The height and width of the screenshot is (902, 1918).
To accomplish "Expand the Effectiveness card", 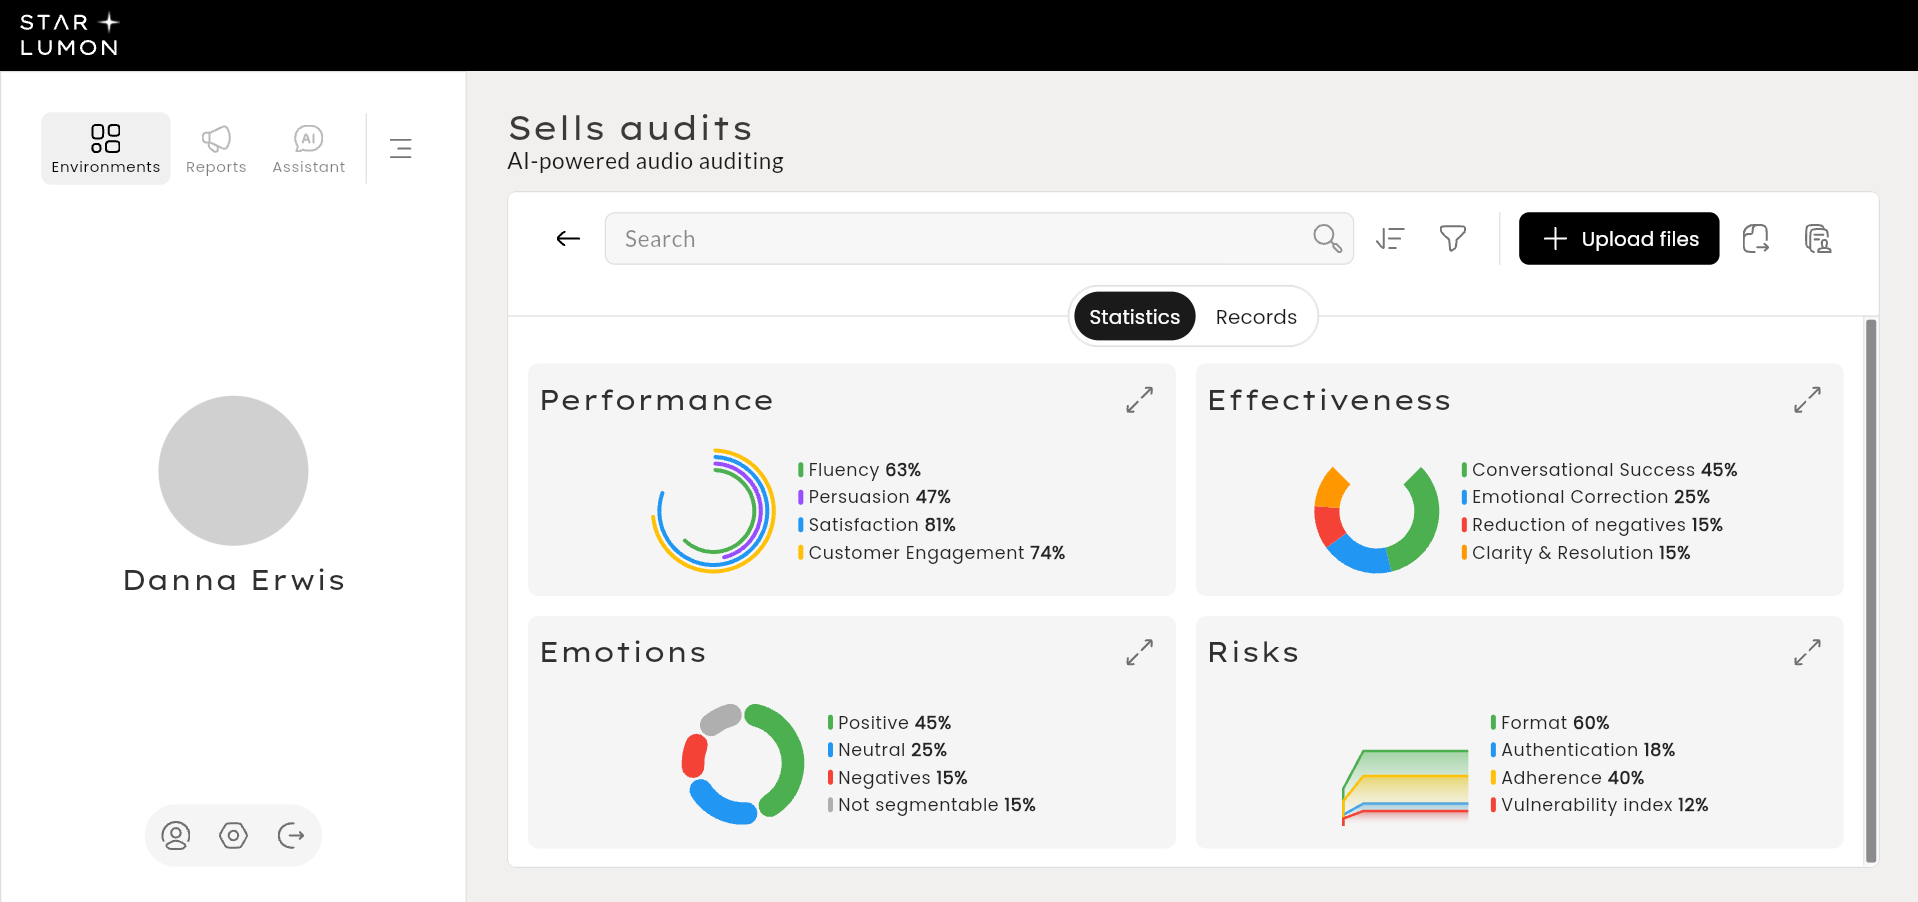I will click(x=1807, y=400).
